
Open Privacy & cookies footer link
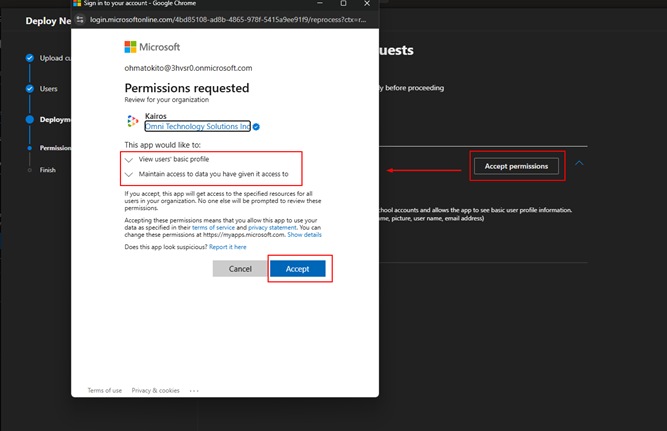(156, 391)
